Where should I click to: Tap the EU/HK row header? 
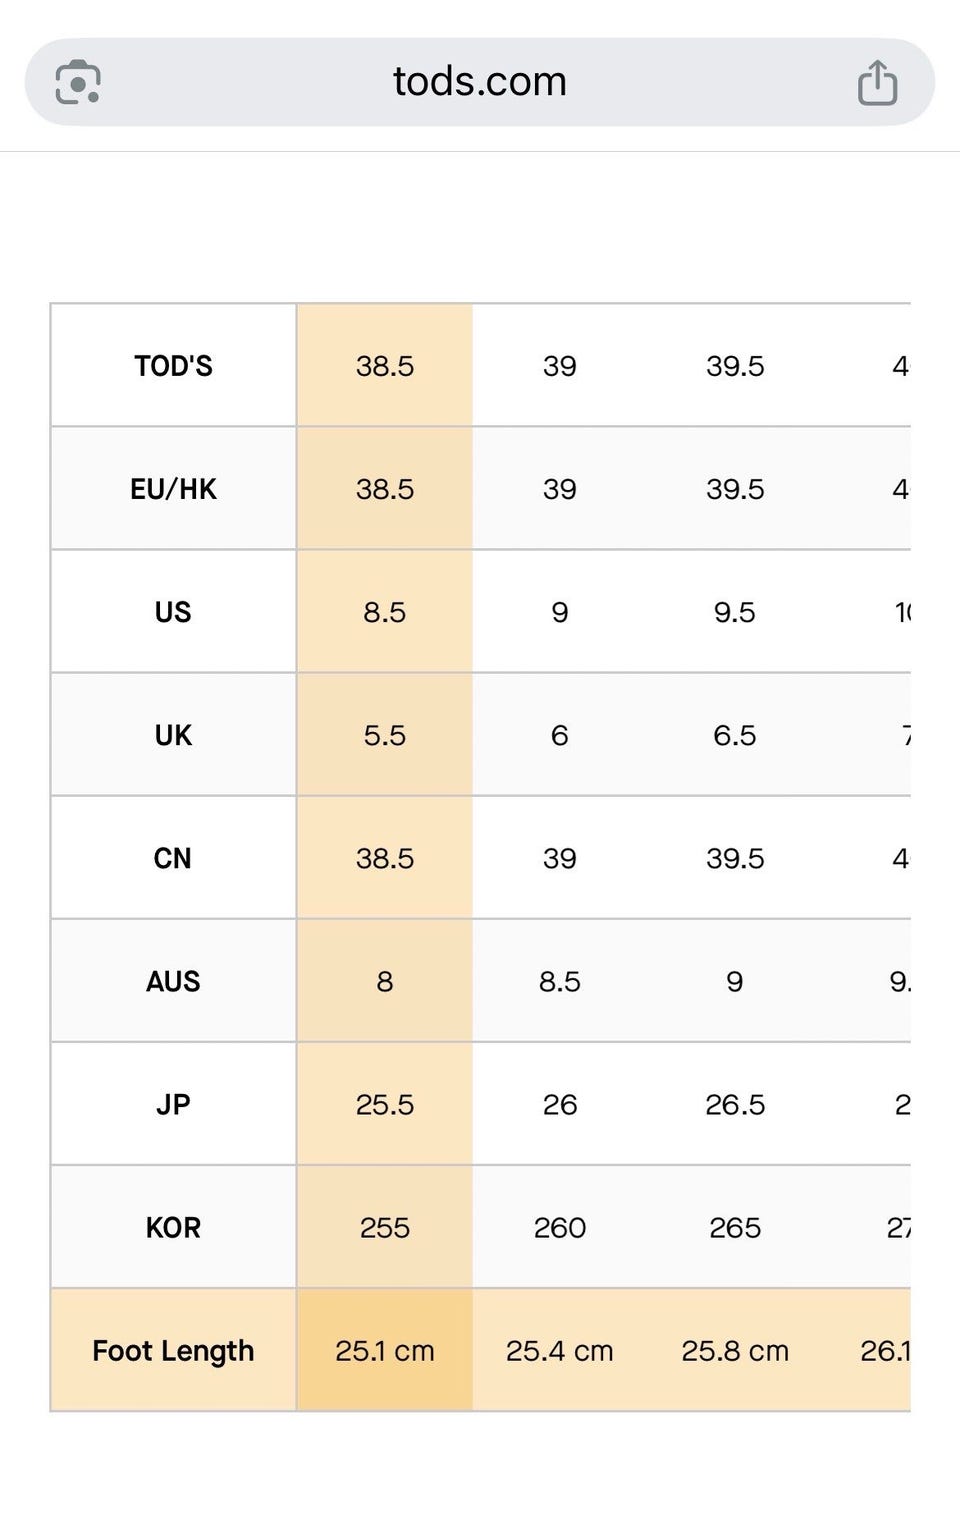[x=173, y=489]
